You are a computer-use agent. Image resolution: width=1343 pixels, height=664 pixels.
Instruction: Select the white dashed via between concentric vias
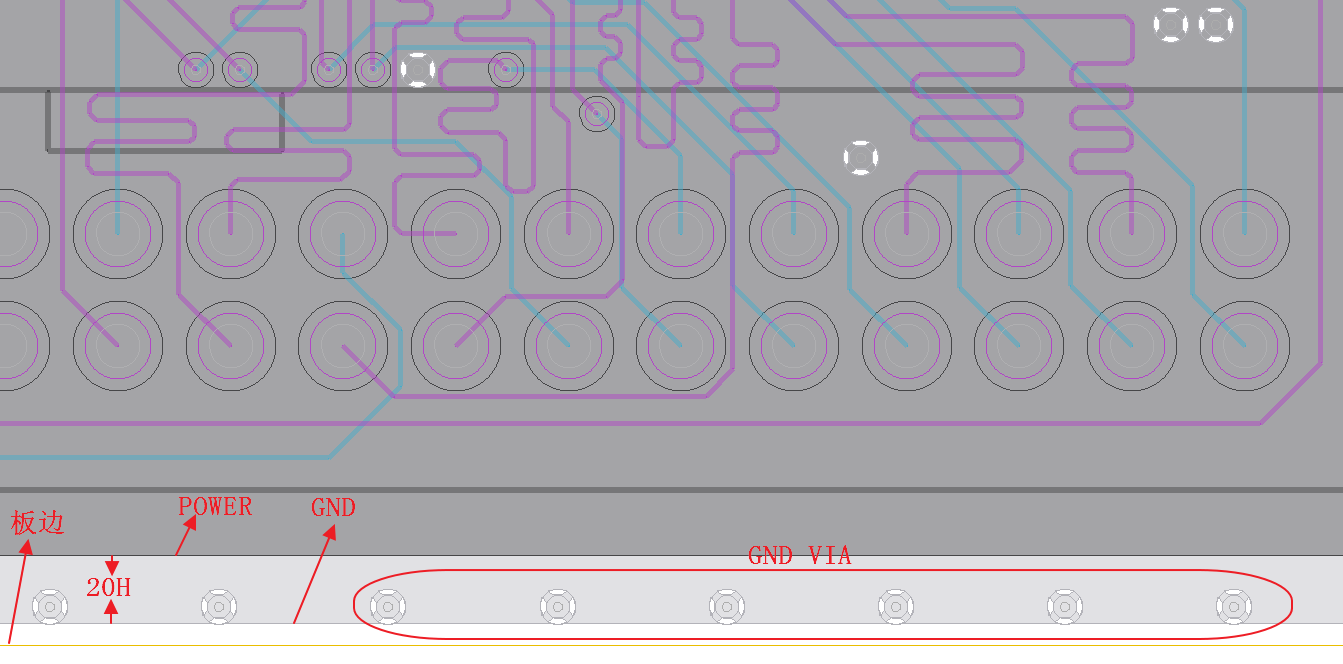[x=417, y=70]
